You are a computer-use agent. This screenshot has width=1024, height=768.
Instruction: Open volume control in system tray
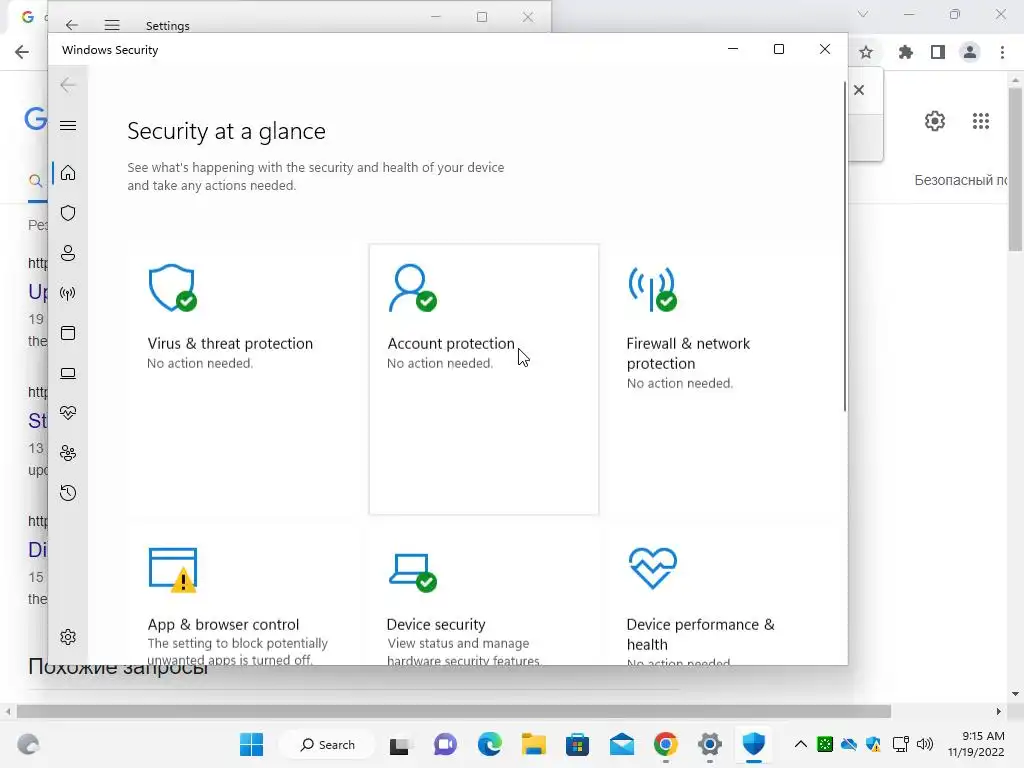click(925, 744)
